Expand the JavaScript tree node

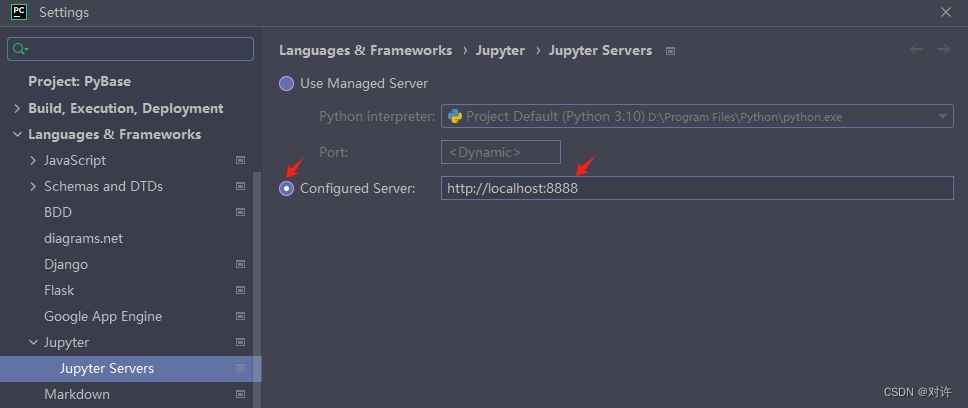coord(33,160)
